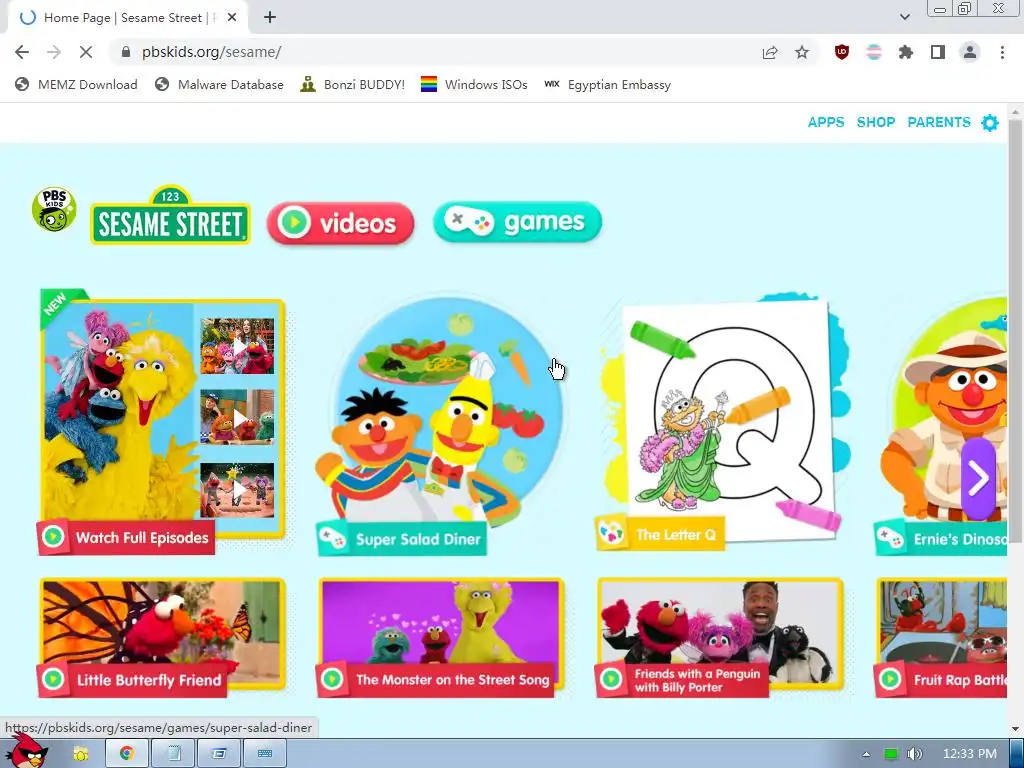Open the Egyptian Embassy bookmark

point(607,85)
